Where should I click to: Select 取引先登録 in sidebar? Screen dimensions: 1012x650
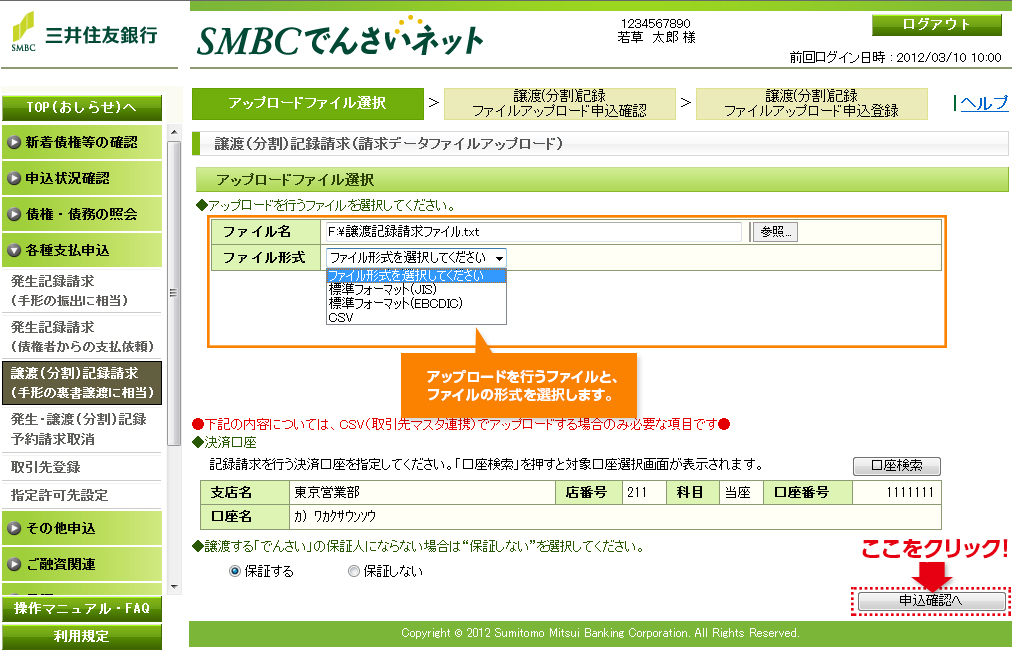(x=82, y=467)
